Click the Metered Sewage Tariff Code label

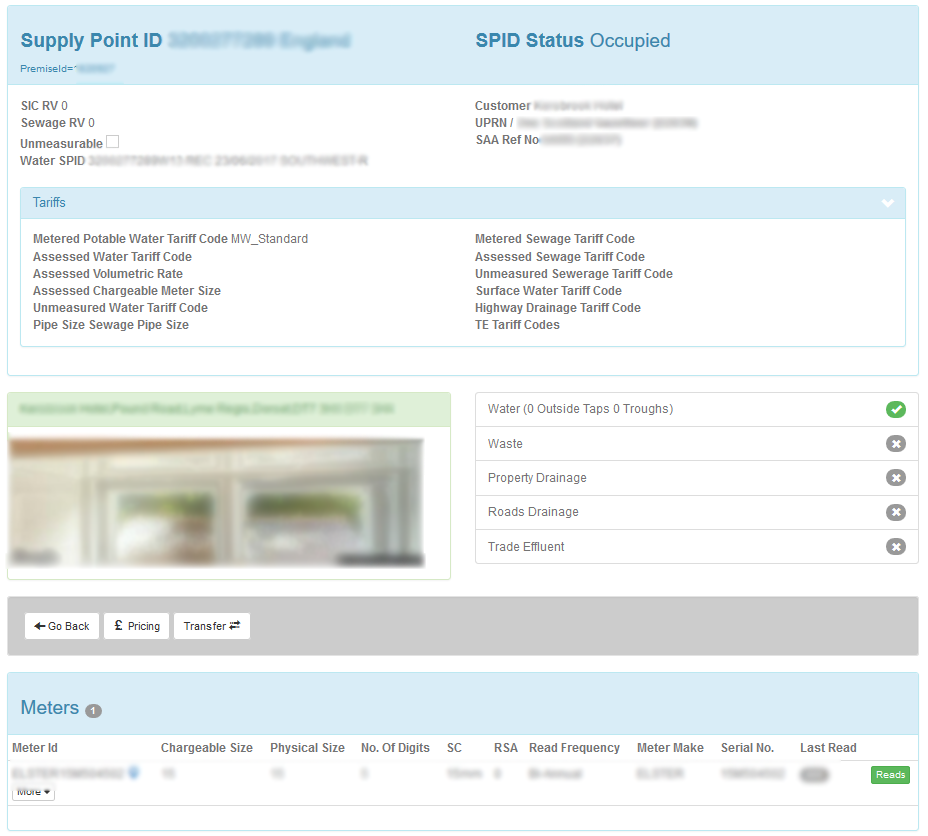click(555, 239)
